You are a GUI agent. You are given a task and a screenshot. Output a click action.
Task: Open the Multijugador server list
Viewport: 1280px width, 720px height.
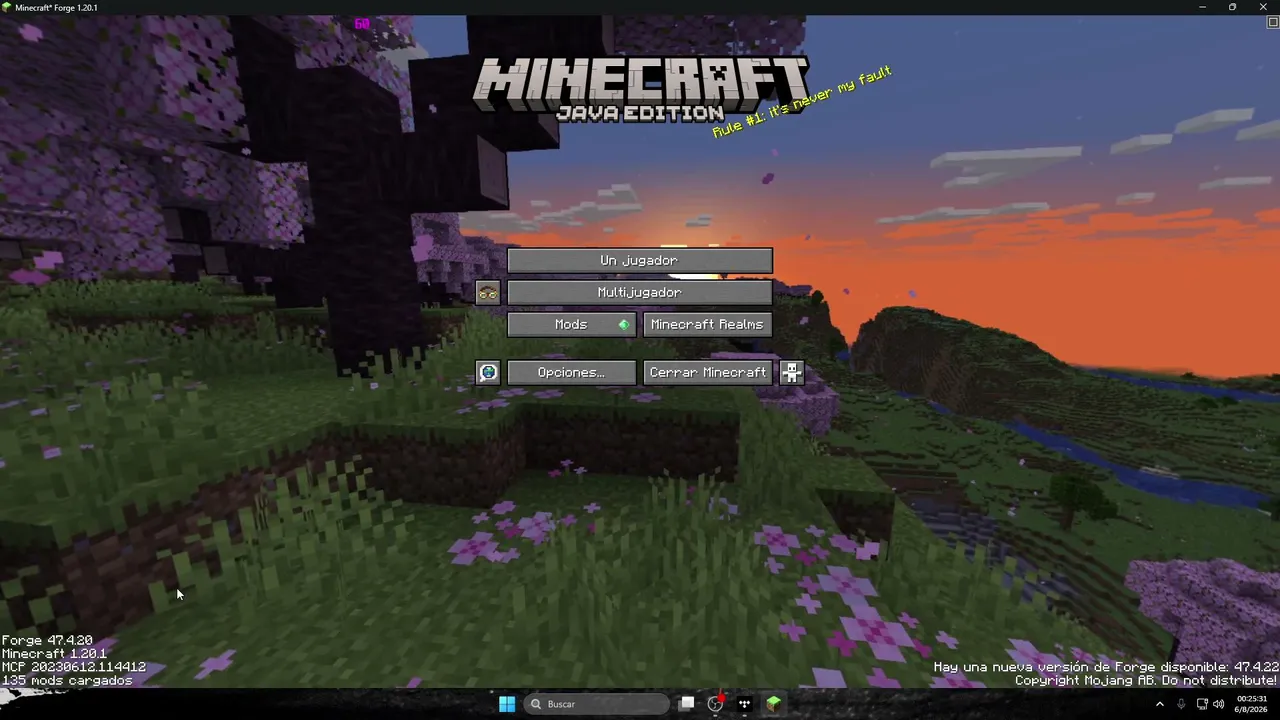[640, 292]
